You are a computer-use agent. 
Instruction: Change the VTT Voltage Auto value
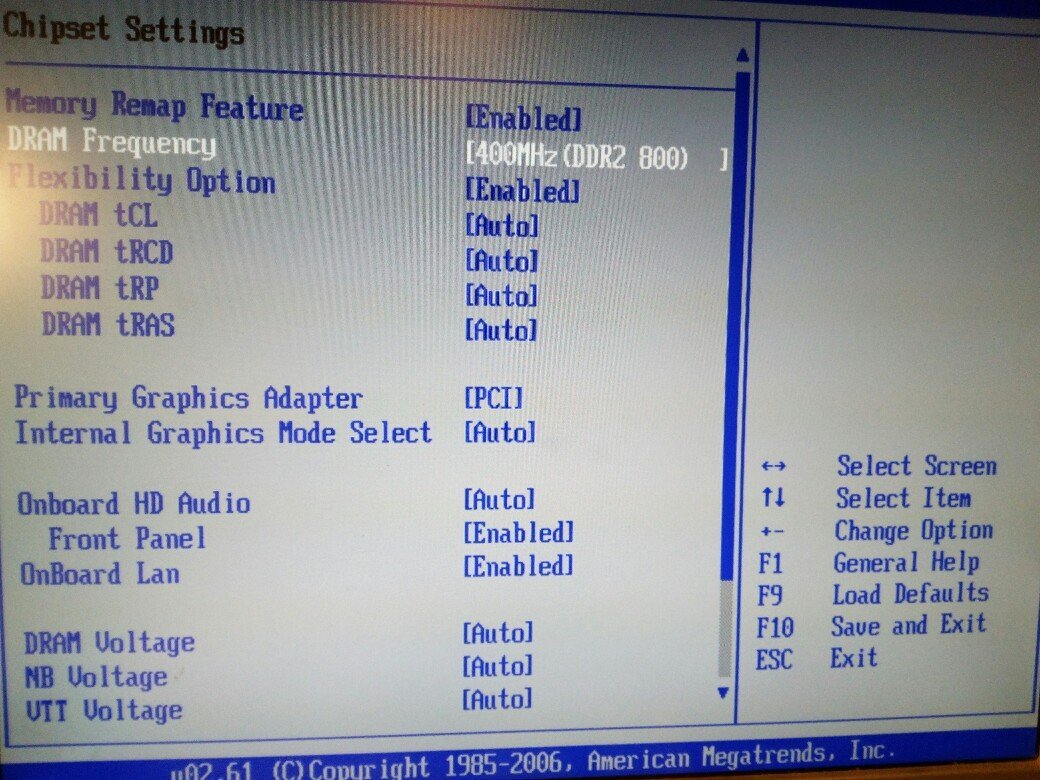point(497,699)
